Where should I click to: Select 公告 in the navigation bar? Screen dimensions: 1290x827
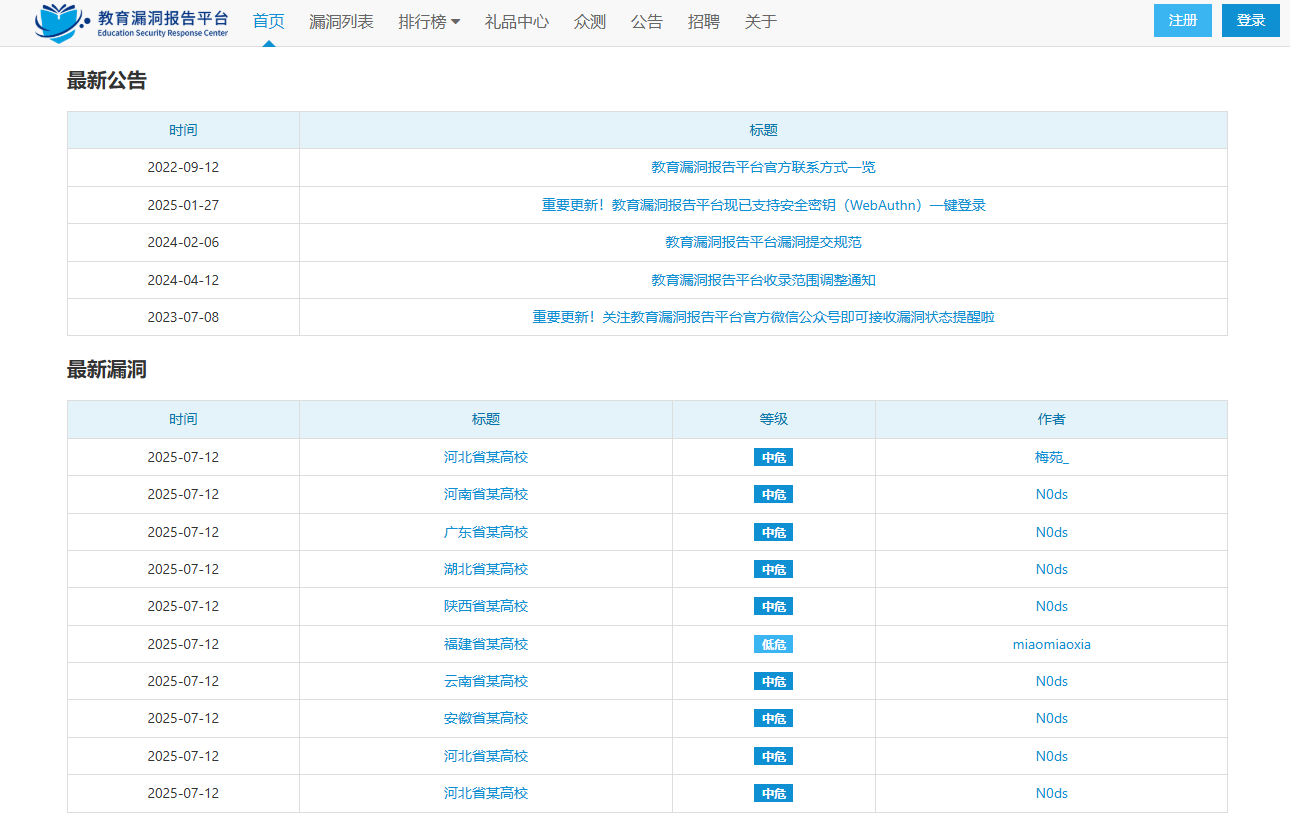click(x=647, y=22)
